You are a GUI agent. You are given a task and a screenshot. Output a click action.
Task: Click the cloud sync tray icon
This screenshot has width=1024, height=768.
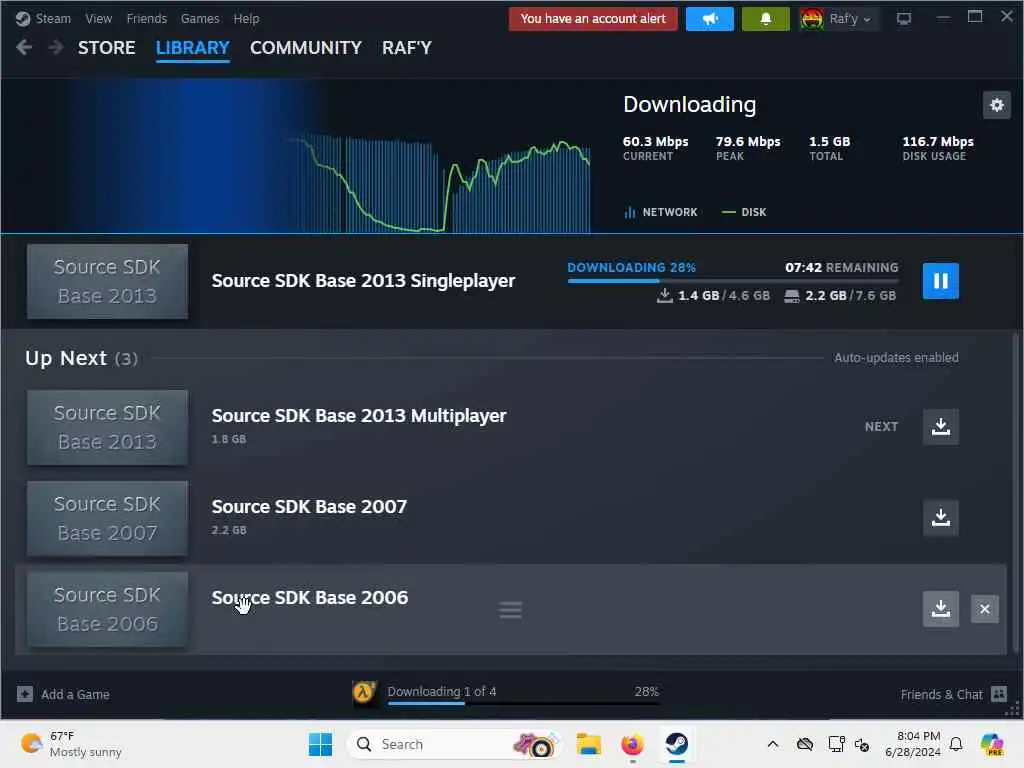(x=805, y=744)
